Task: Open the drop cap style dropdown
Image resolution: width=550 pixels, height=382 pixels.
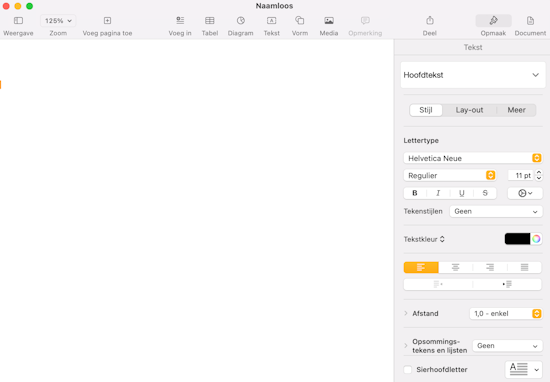Action: tap(523, 370)
